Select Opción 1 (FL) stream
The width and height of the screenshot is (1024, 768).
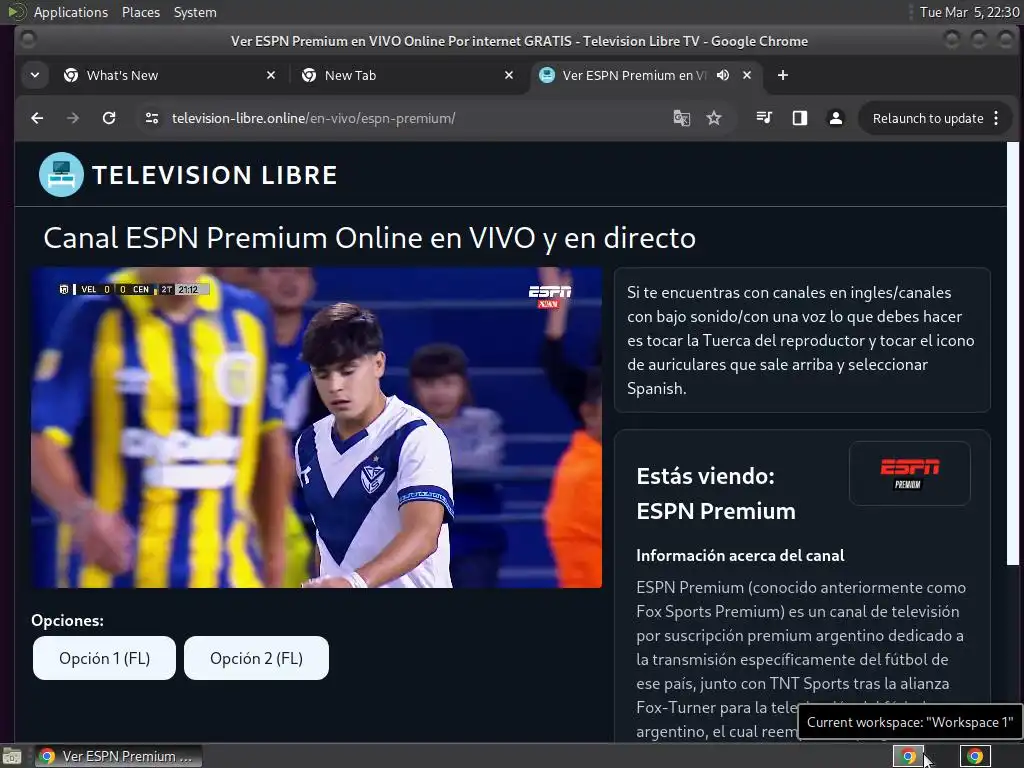[x=104, y=658]
